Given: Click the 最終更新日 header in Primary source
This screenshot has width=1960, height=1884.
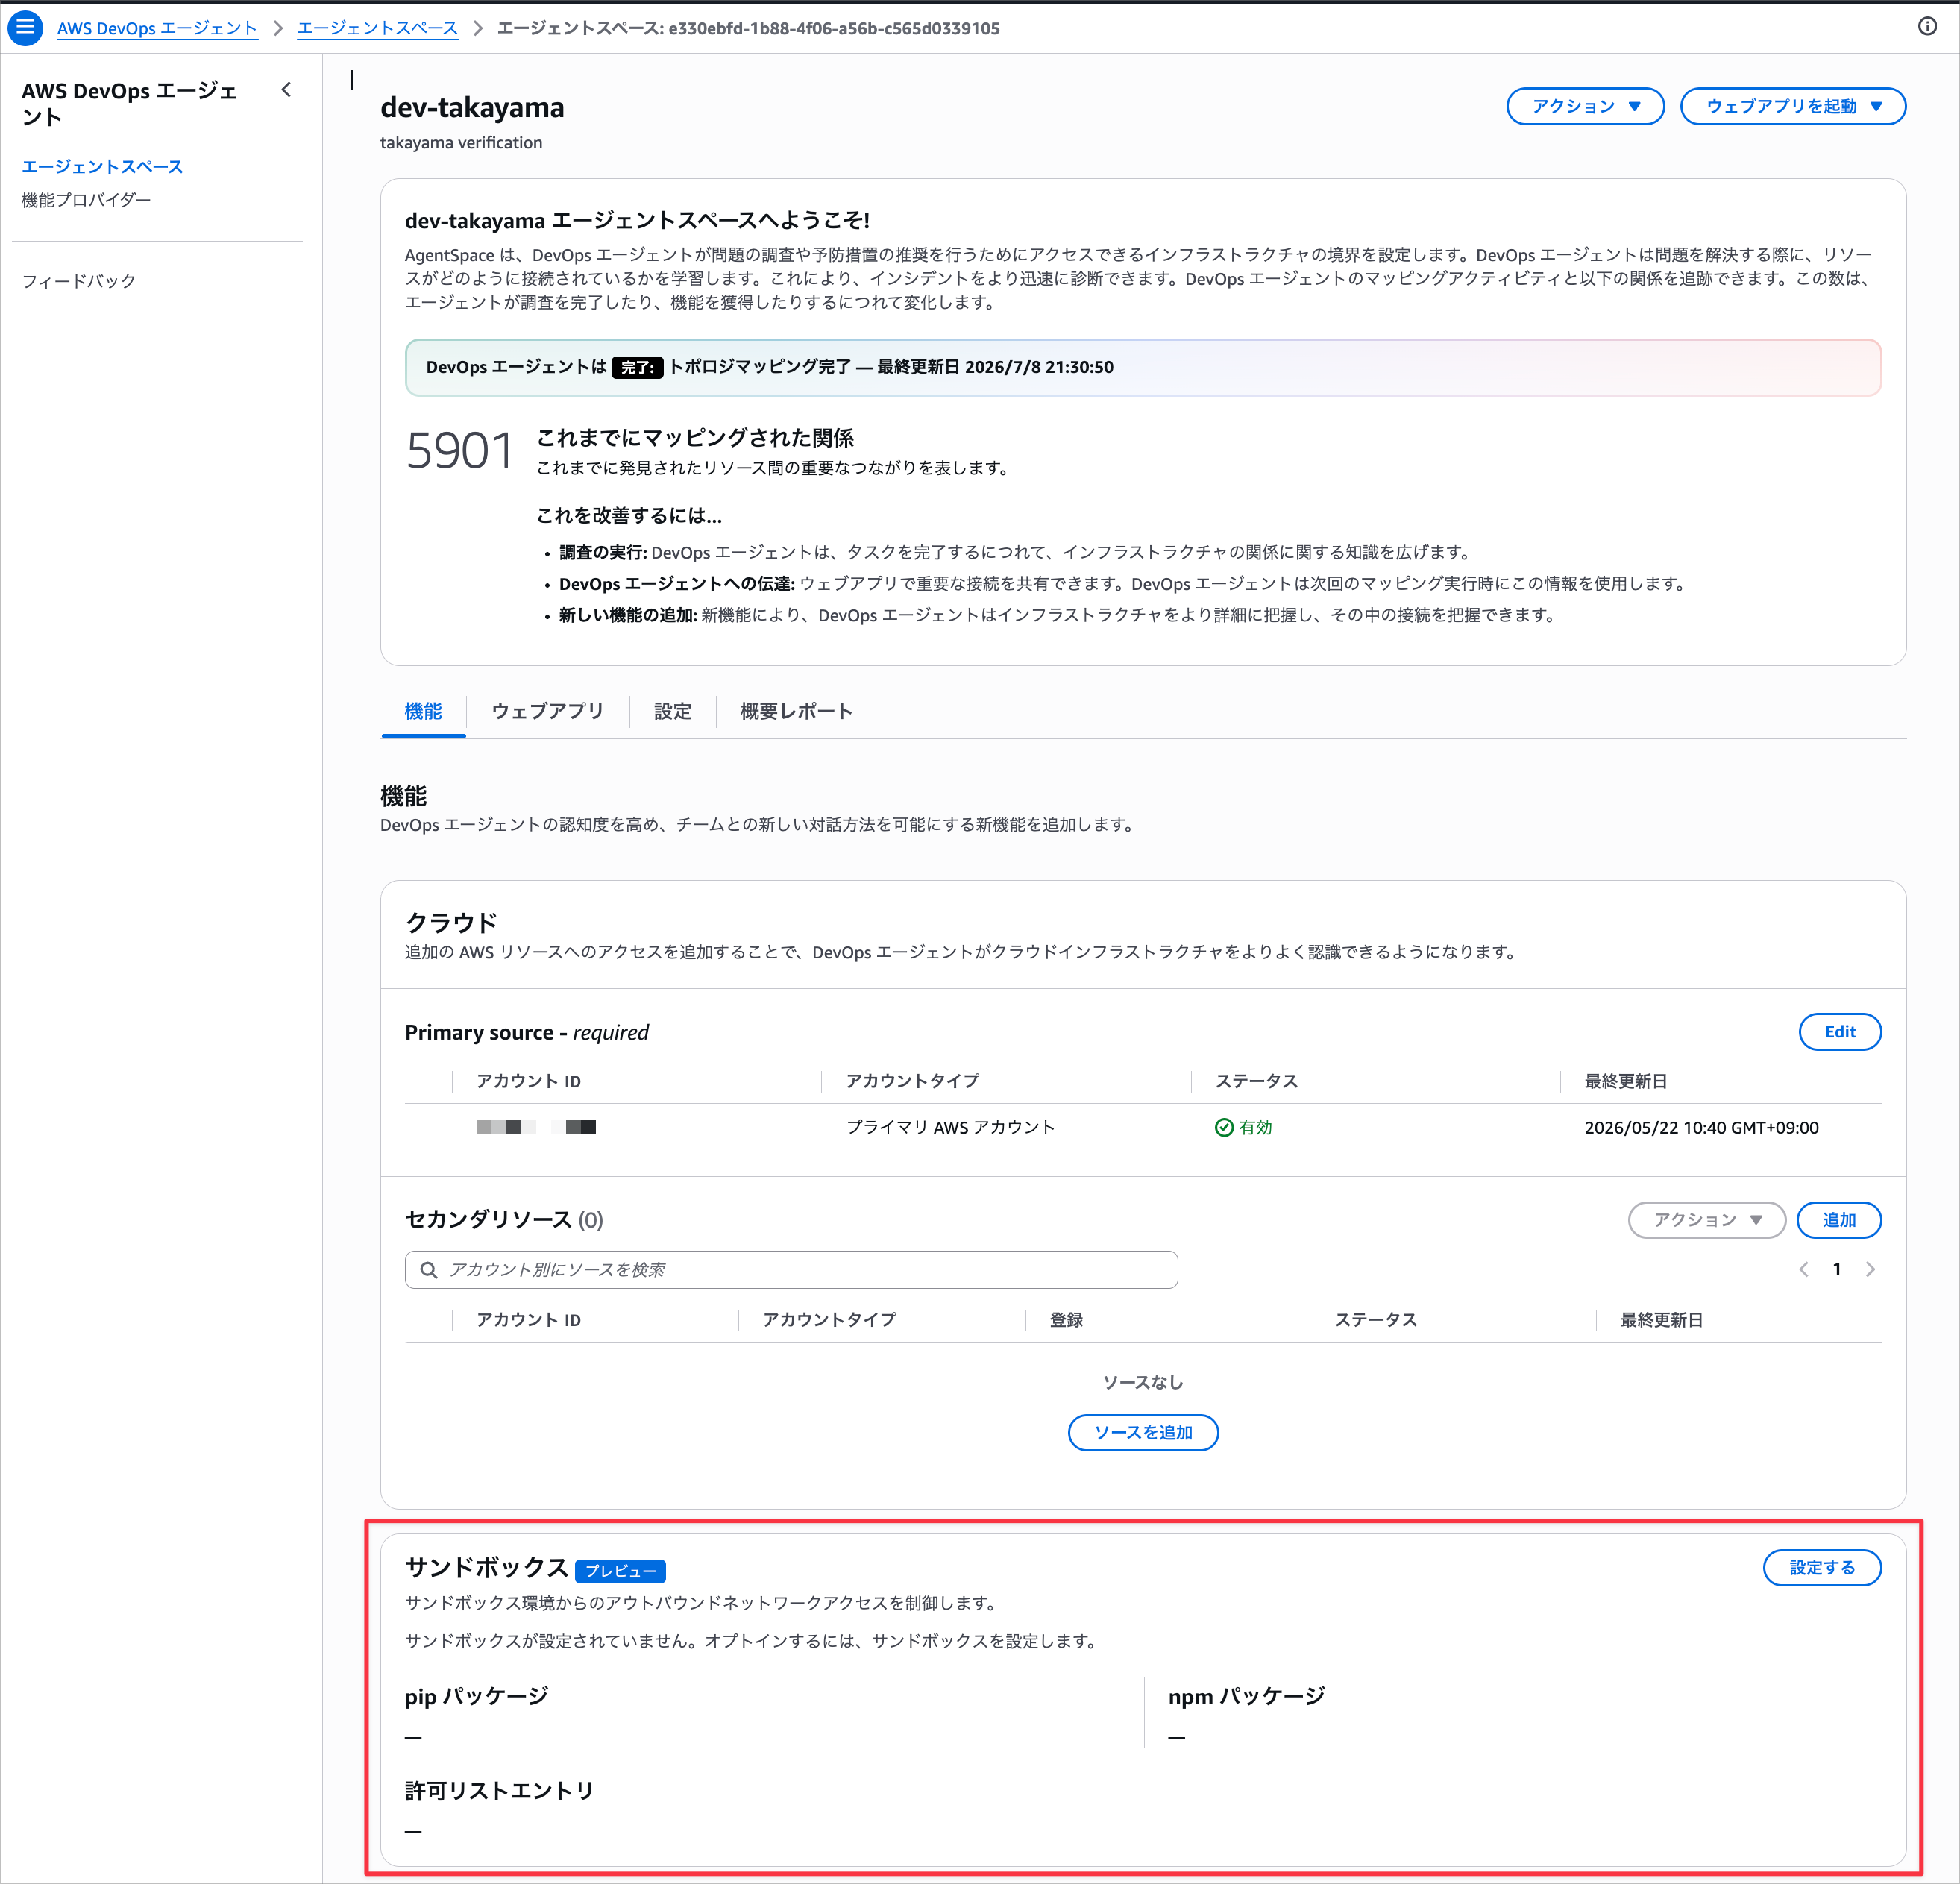Looking at the screenshot, I should pos(1625,1081).
